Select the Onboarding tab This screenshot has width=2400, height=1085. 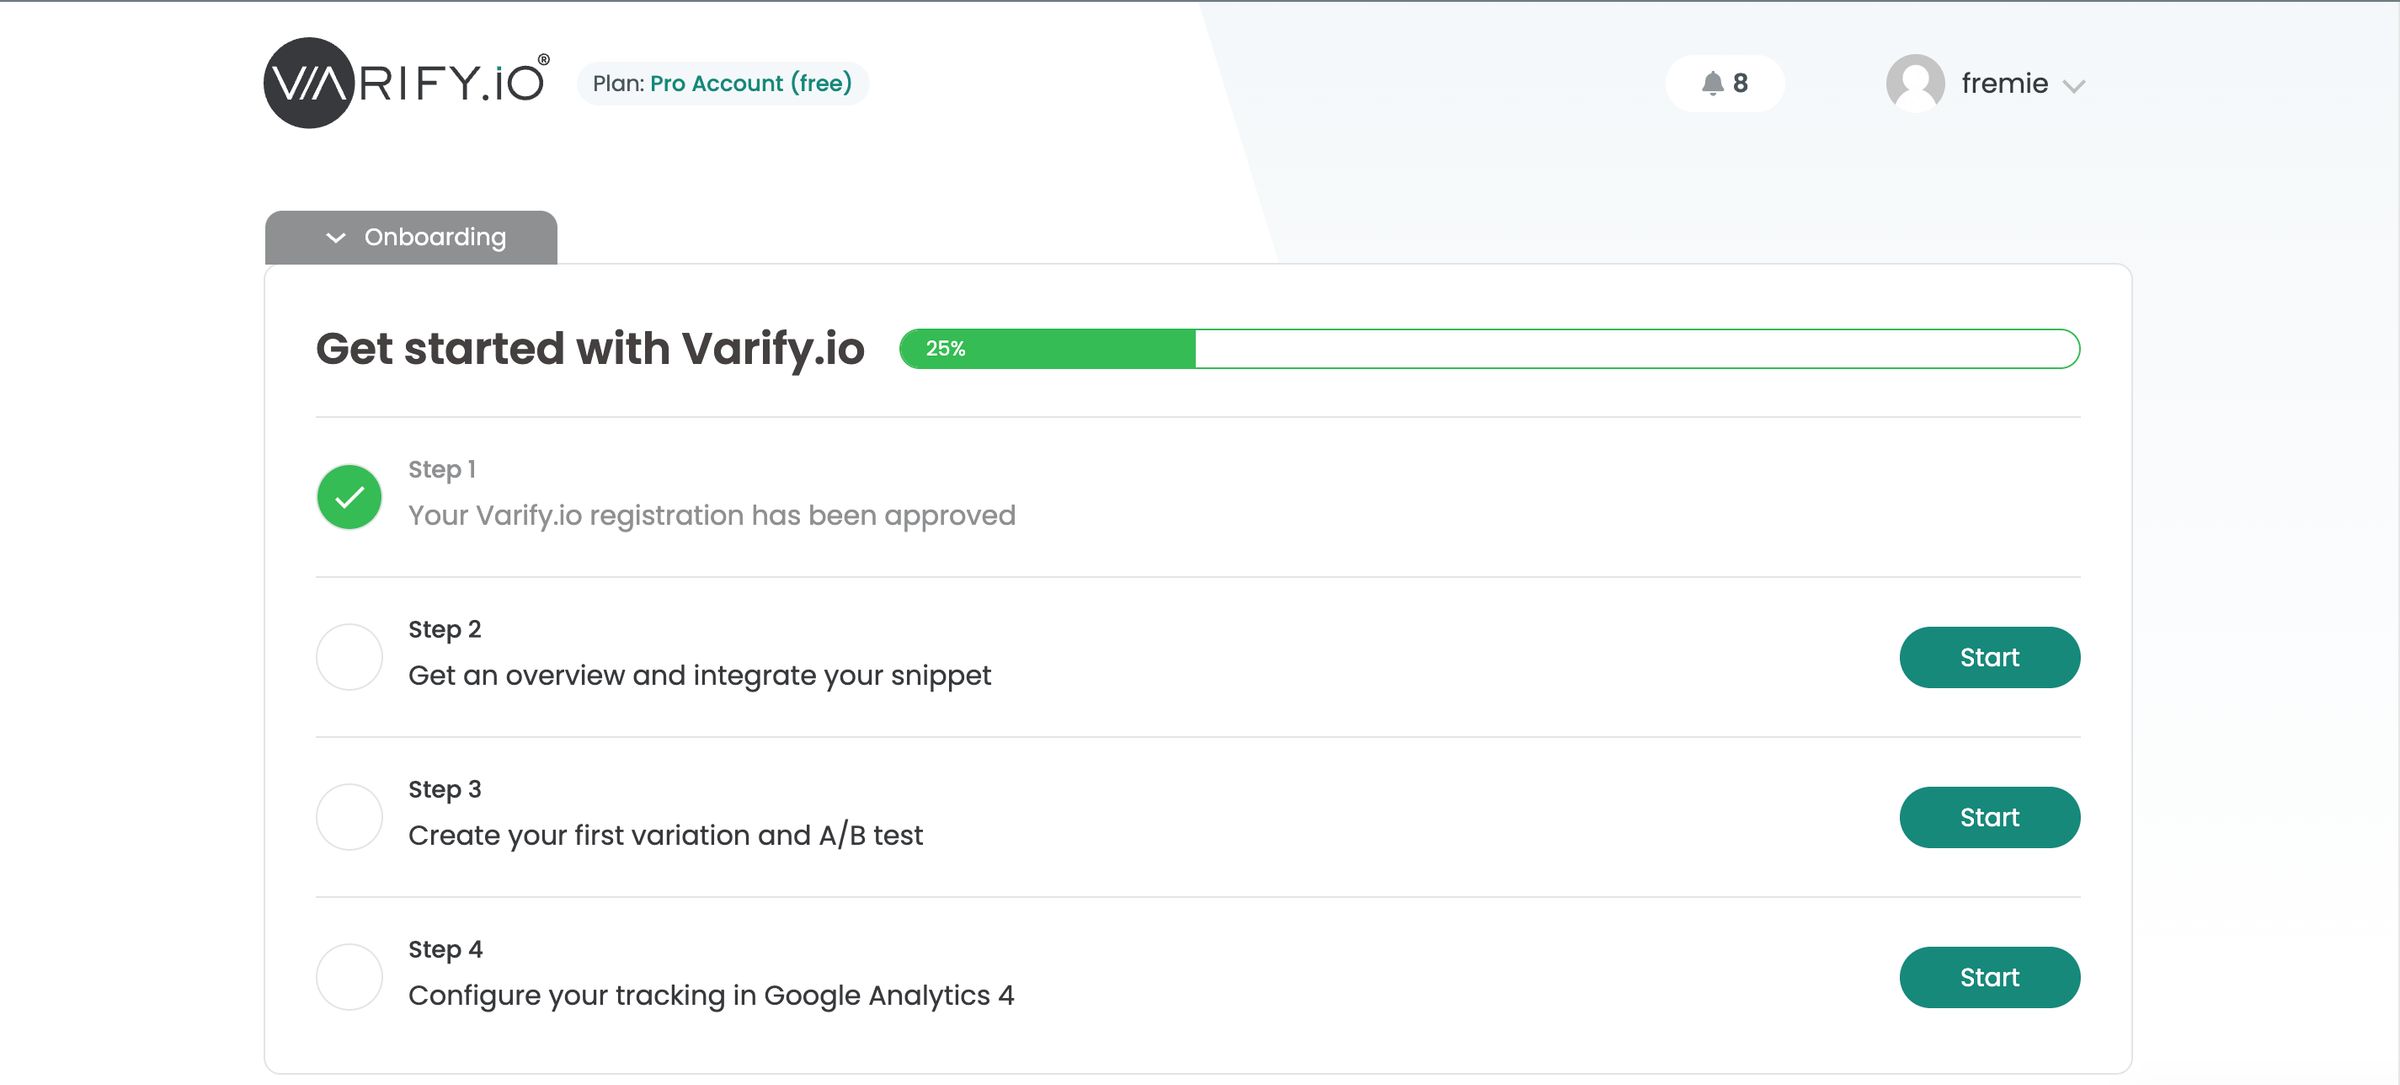(x=435, y=237)
